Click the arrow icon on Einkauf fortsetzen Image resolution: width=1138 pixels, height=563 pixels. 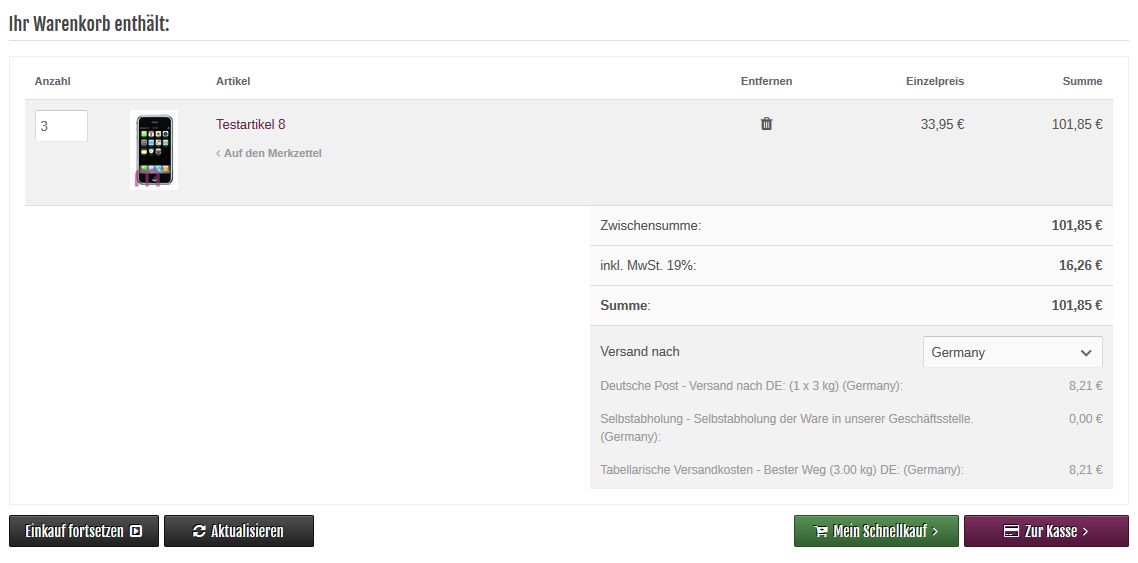click(x=137, y=532)
